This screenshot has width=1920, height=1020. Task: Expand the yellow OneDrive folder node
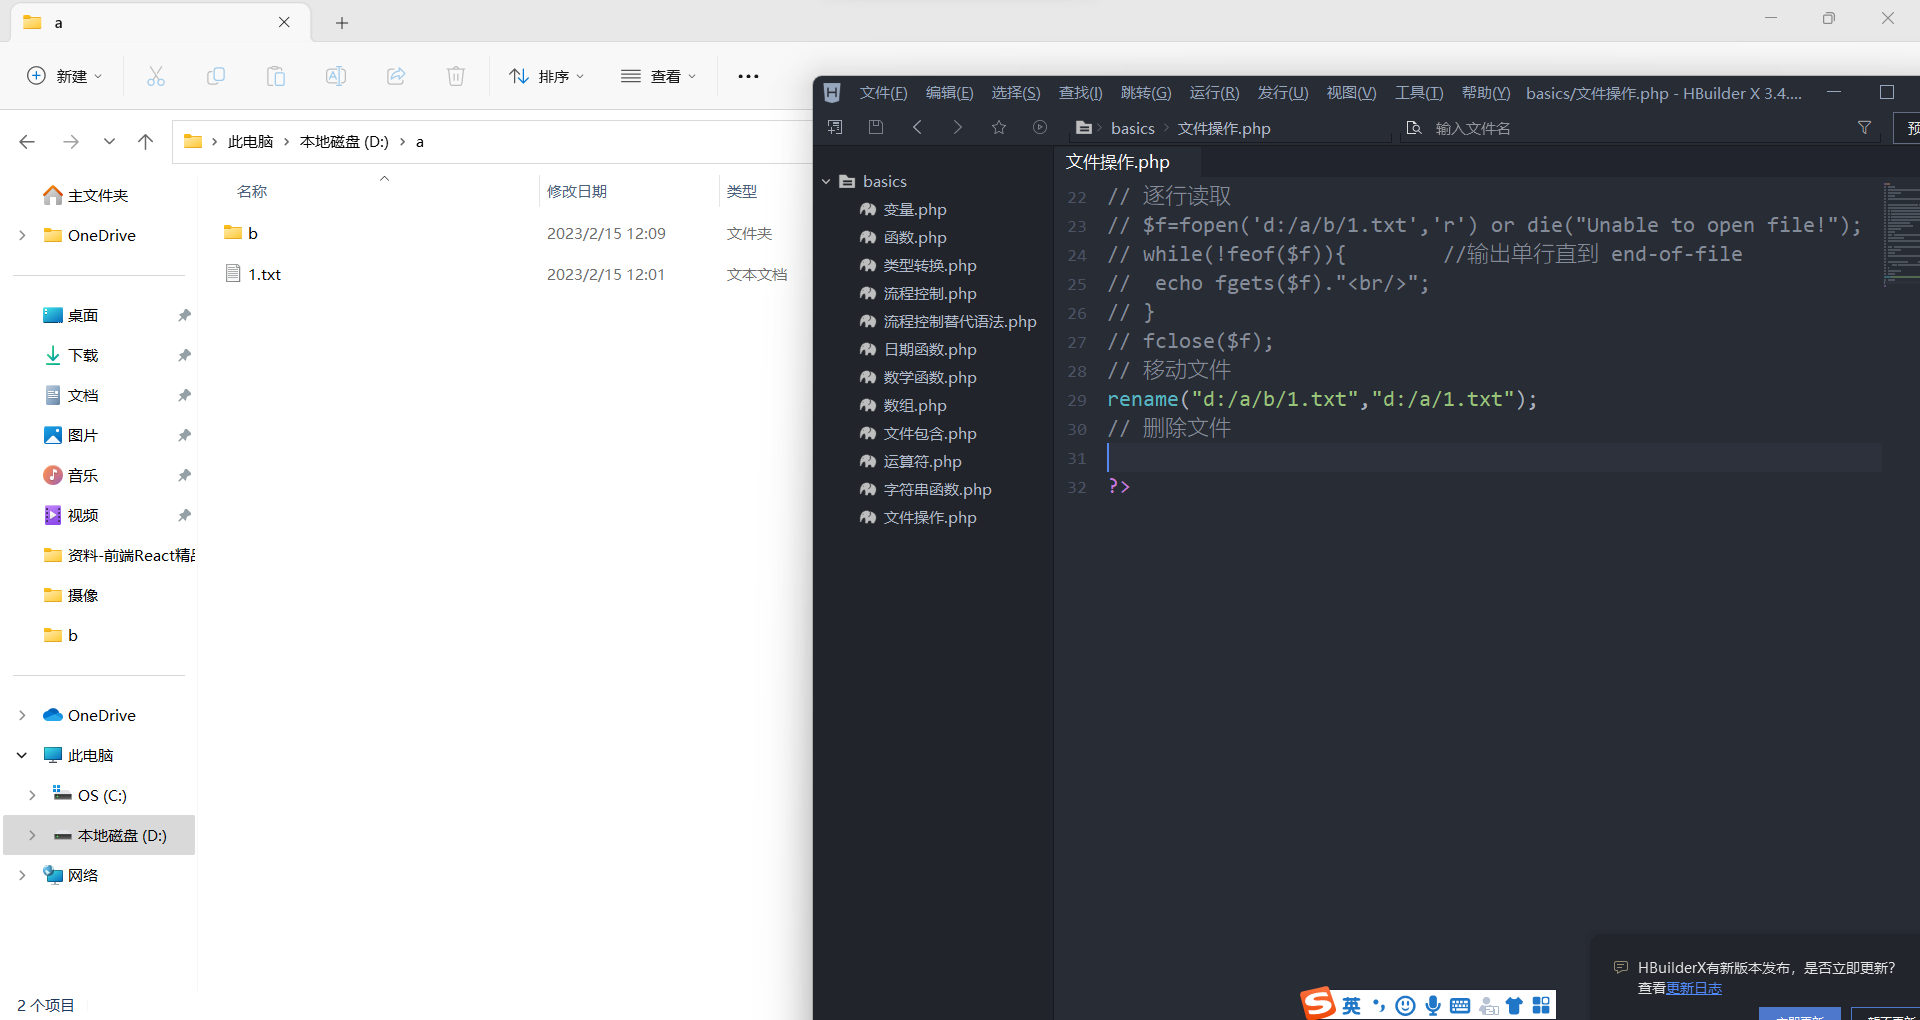pos(22,235)
